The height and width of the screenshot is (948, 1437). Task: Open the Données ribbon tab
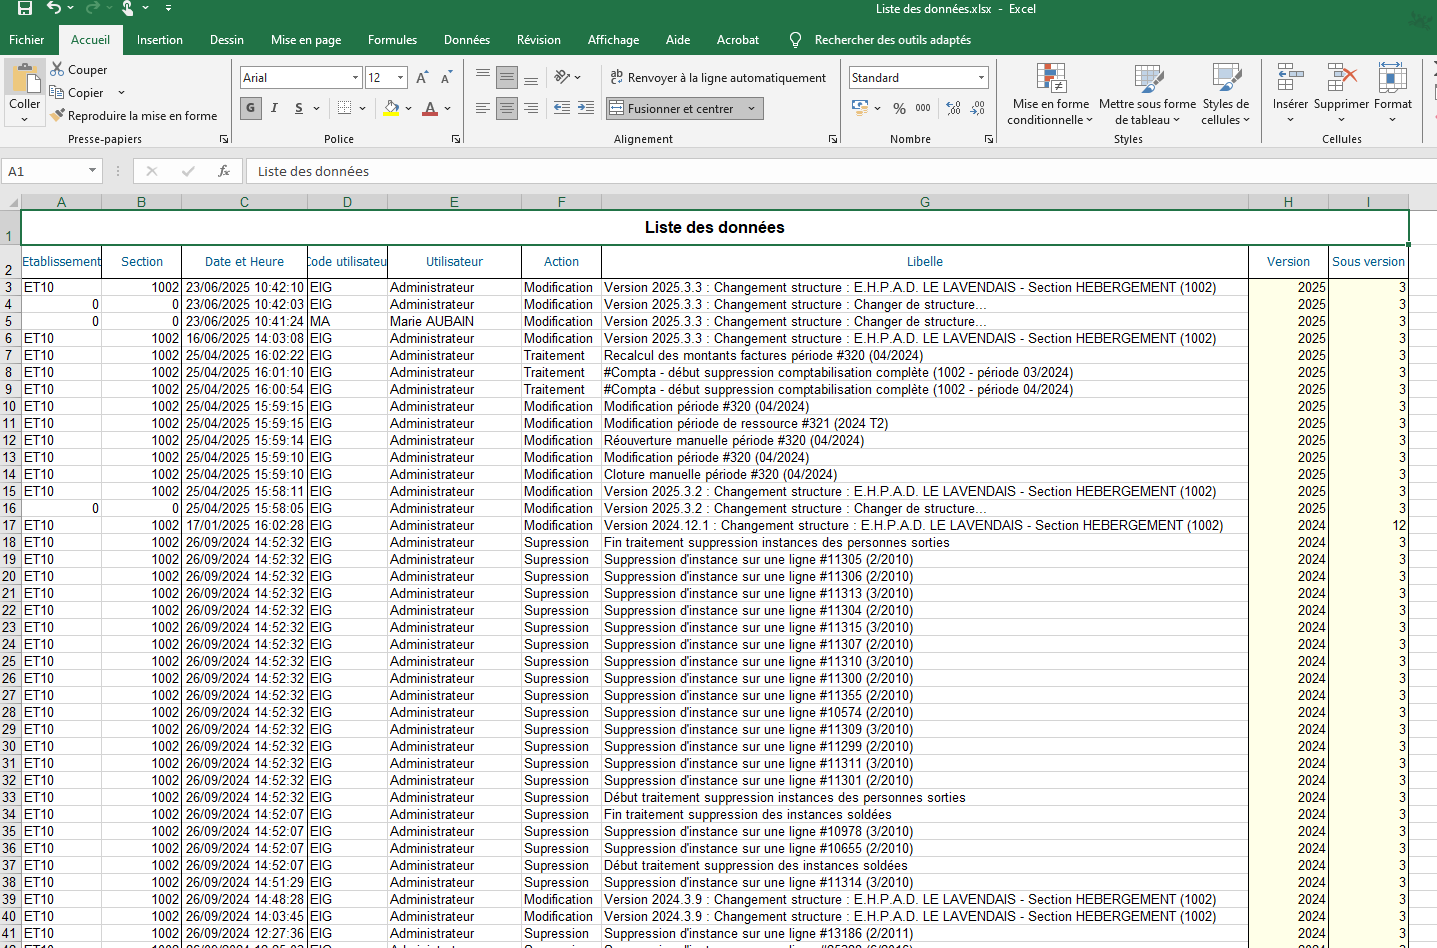(x=467, y=40)
